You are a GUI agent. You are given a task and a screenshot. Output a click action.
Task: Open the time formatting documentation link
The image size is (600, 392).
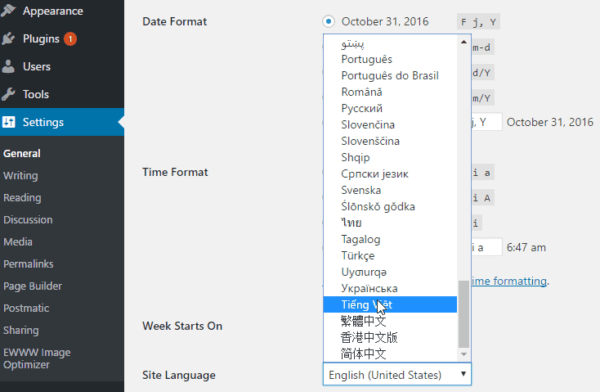(509, 281)
